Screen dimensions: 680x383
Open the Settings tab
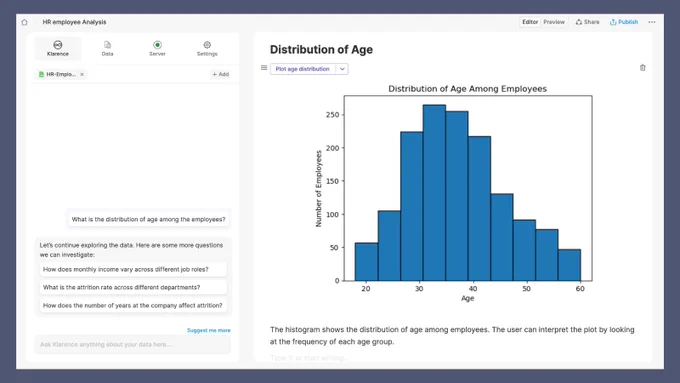(x=207, y=48)
